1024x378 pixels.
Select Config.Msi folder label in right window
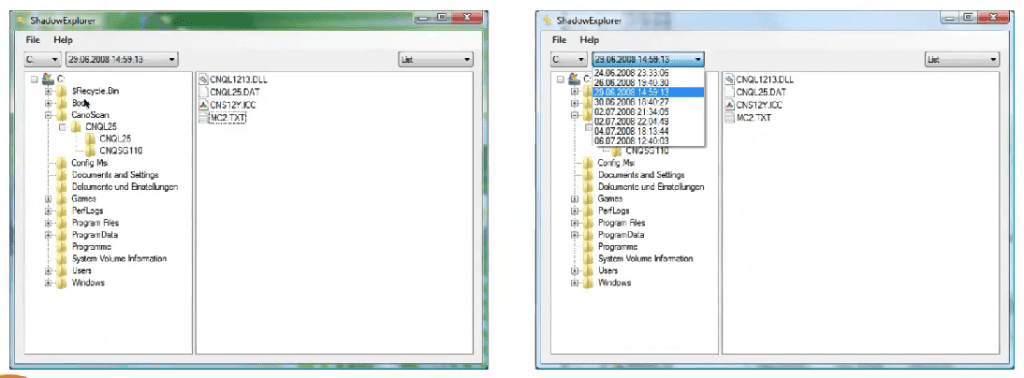[x=616, y=163]
